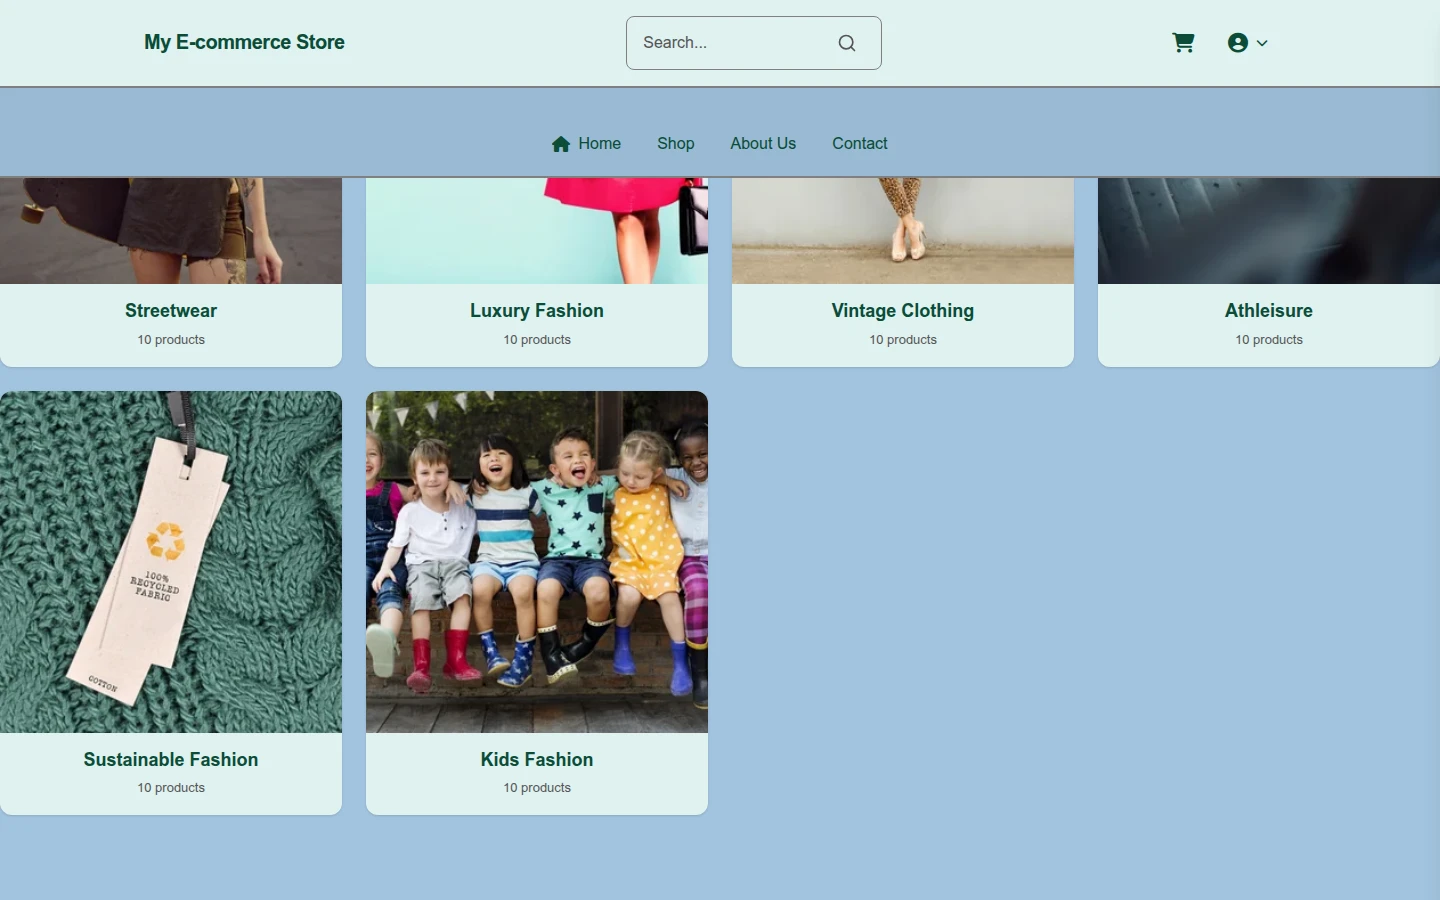The width and height of the screenshot is (1440, 900).
Task: Click the Sustainable Fashion recycled tag image
Action: pyautogui.click(x=171, y=562)
